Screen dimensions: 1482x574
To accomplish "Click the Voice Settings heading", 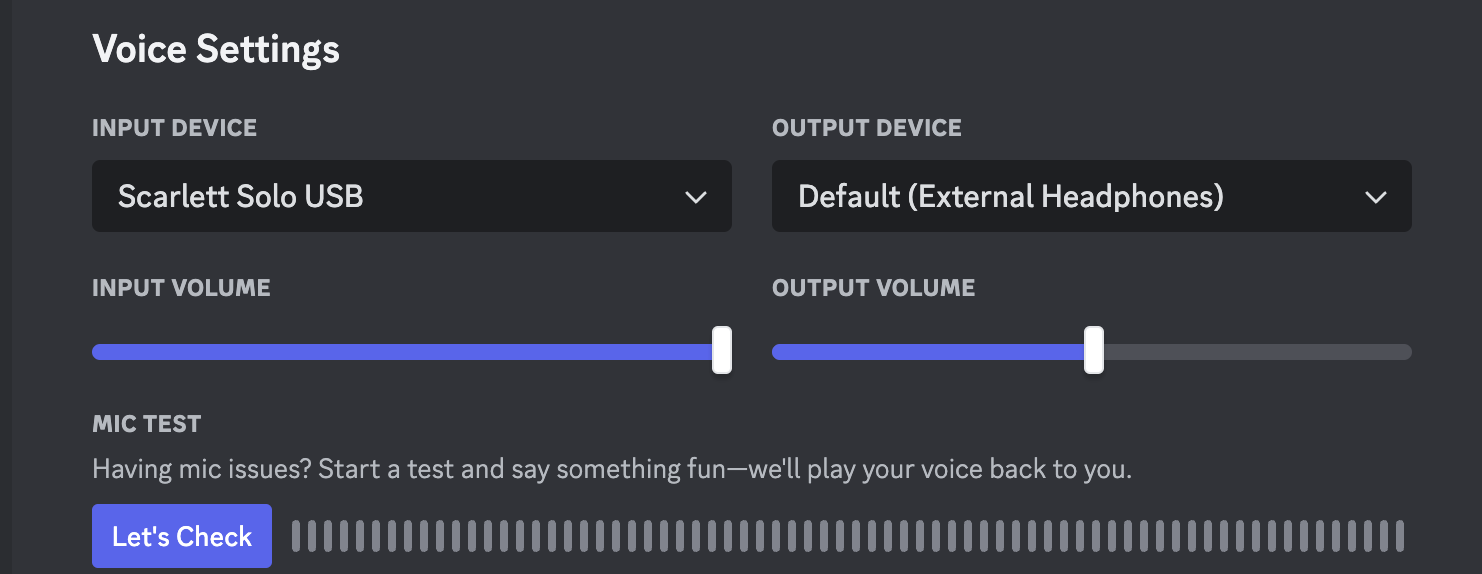I will (216, 48).
